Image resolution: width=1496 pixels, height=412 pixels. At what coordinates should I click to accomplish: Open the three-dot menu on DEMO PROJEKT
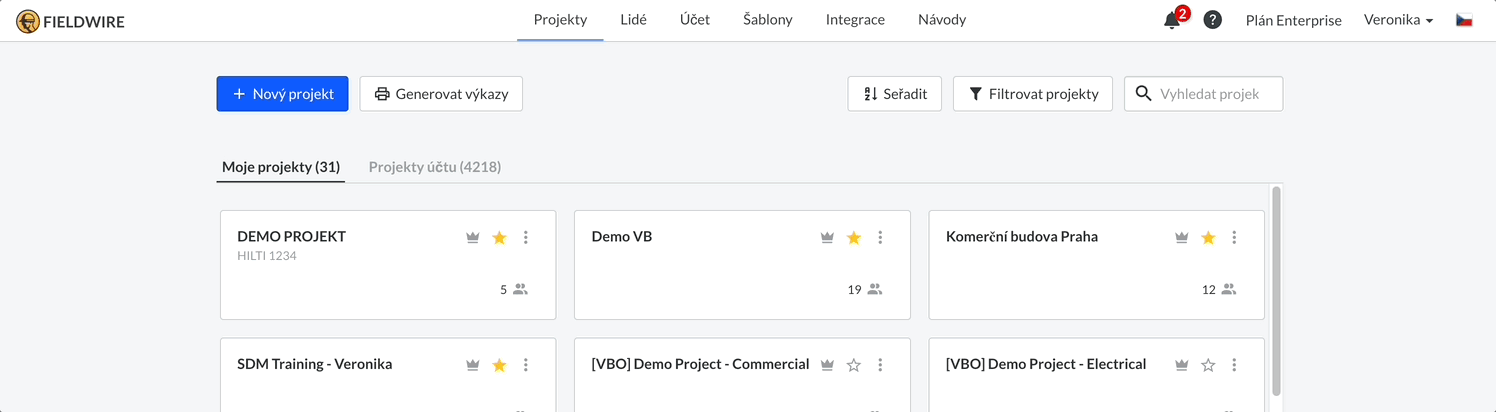[526, 237]
